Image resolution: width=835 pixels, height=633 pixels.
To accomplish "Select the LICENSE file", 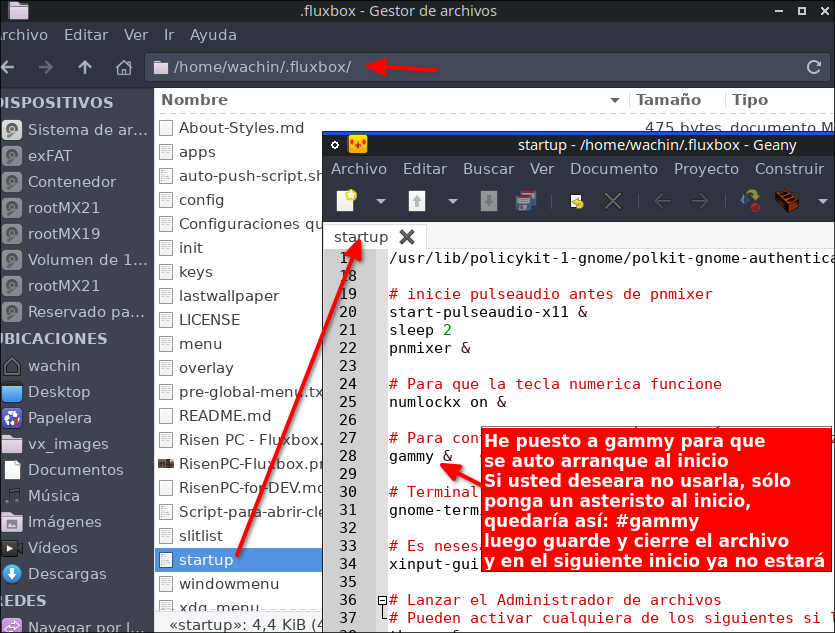I will coord(209,320).
